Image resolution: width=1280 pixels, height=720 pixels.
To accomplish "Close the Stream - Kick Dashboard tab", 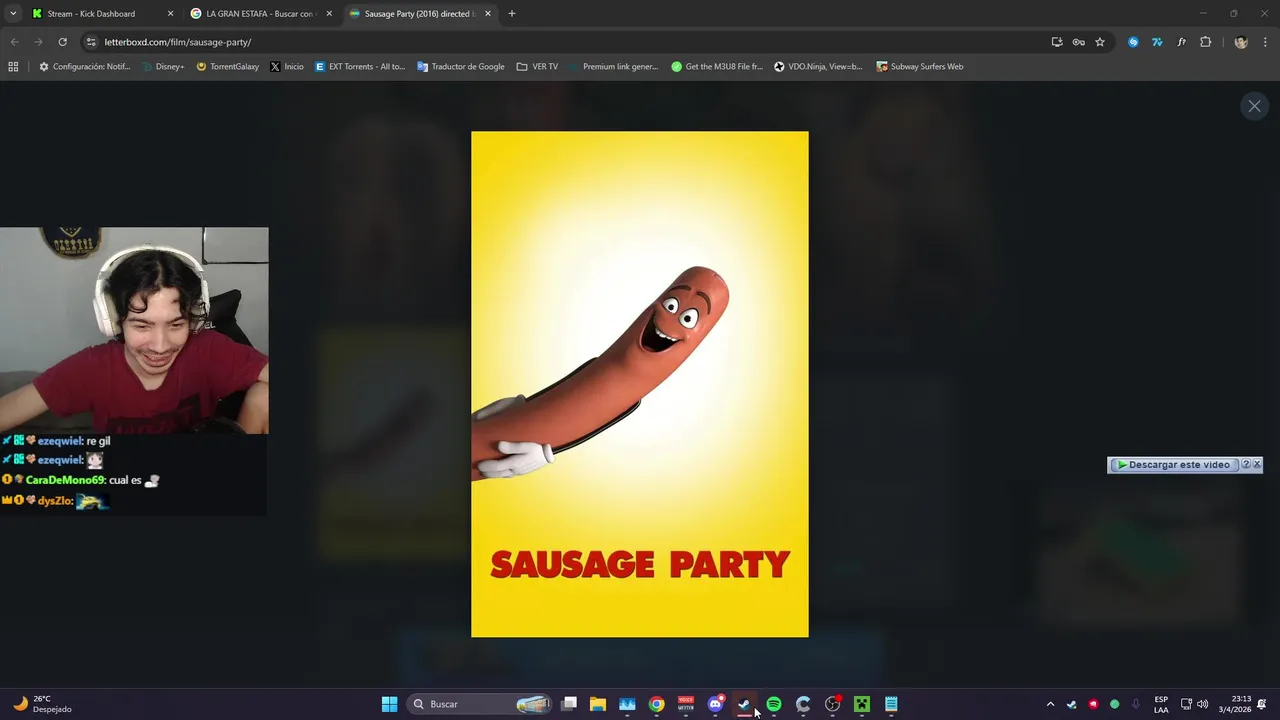I will (x=170, y=14).
